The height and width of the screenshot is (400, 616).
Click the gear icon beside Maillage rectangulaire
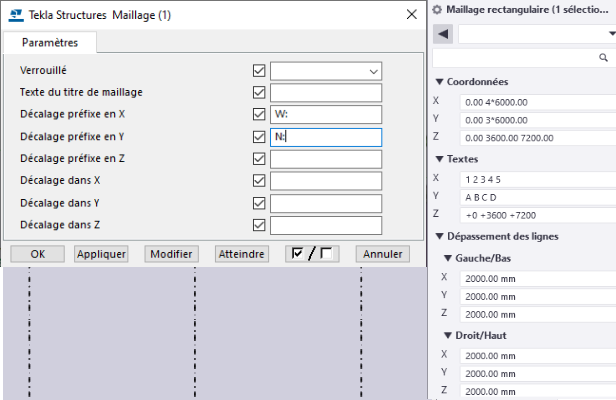(x=437, y=9)
